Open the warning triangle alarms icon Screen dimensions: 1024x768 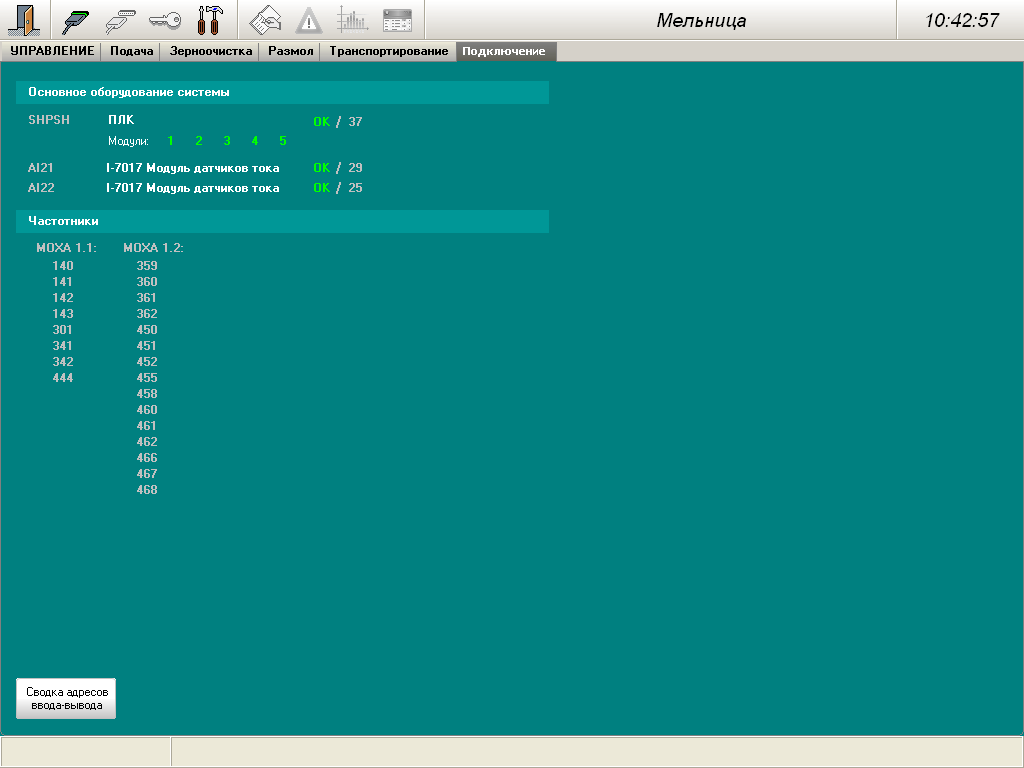click(309, 20)
